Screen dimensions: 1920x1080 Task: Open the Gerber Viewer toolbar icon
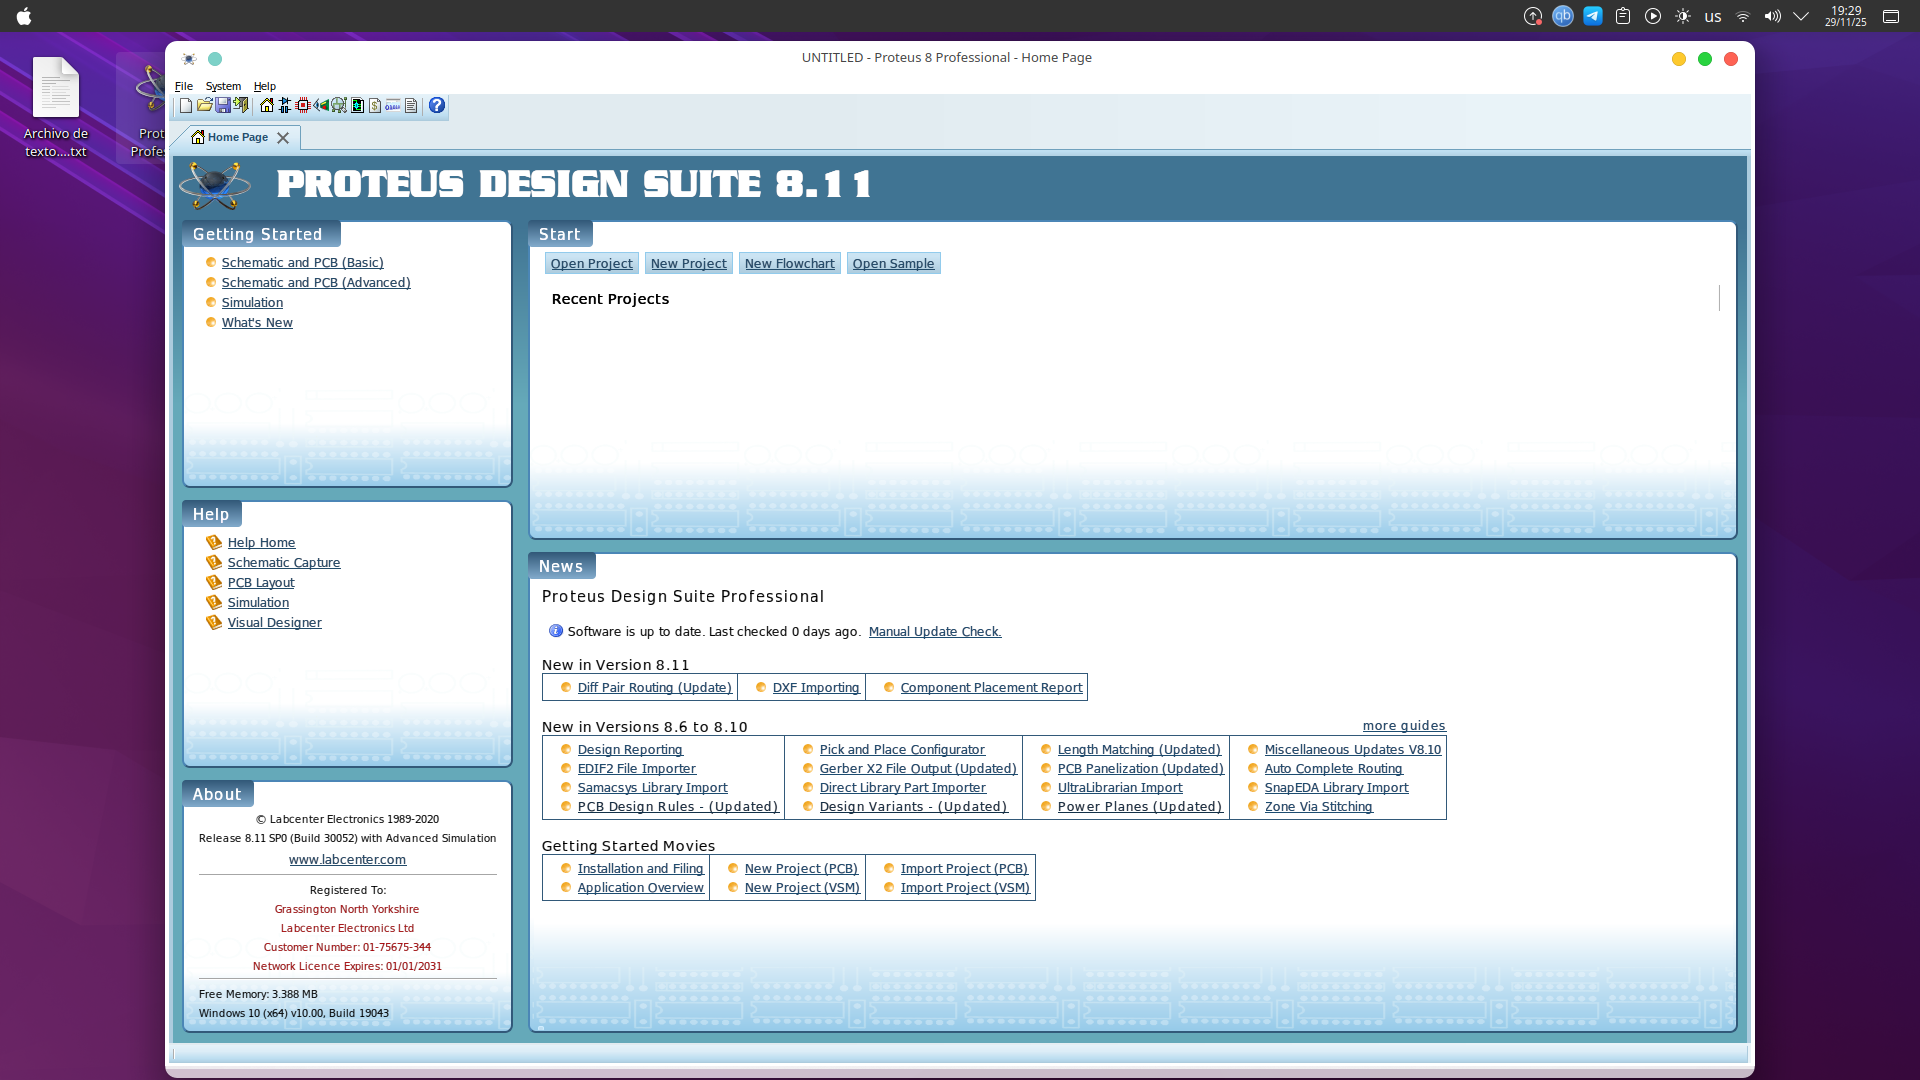(x=339, y=106)
